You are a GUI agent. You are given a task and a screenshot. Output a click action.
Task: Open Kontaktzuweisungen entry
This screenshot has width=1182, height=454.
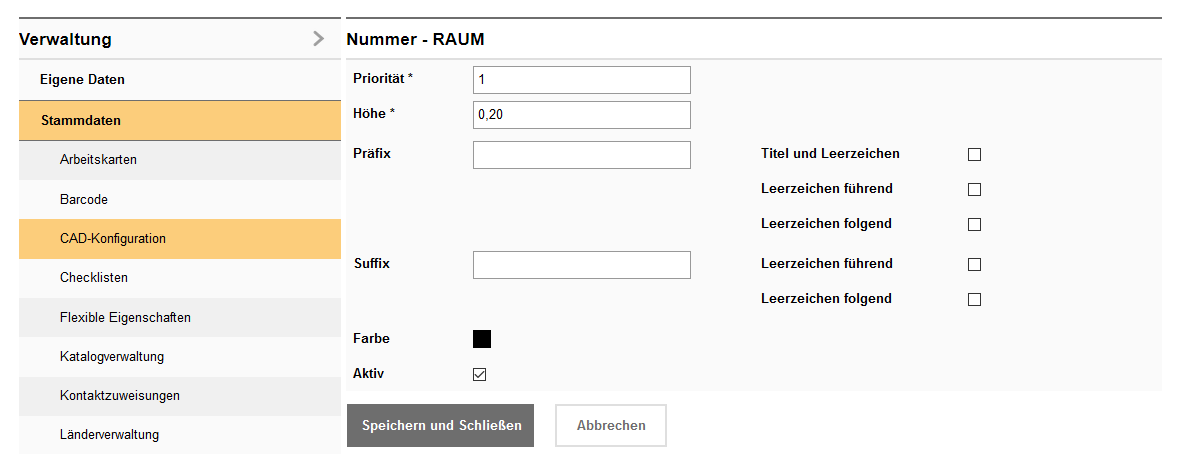pos(120,395)
